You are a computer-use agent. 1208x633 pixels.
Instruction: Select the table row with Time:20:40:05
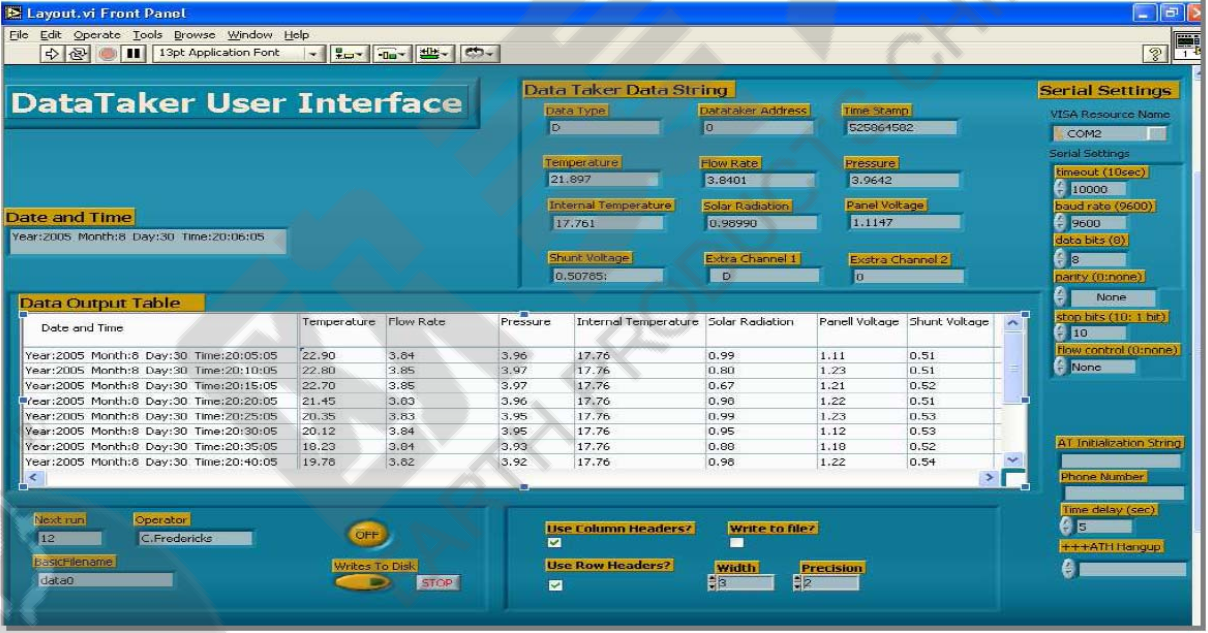(x=512, y=462)
